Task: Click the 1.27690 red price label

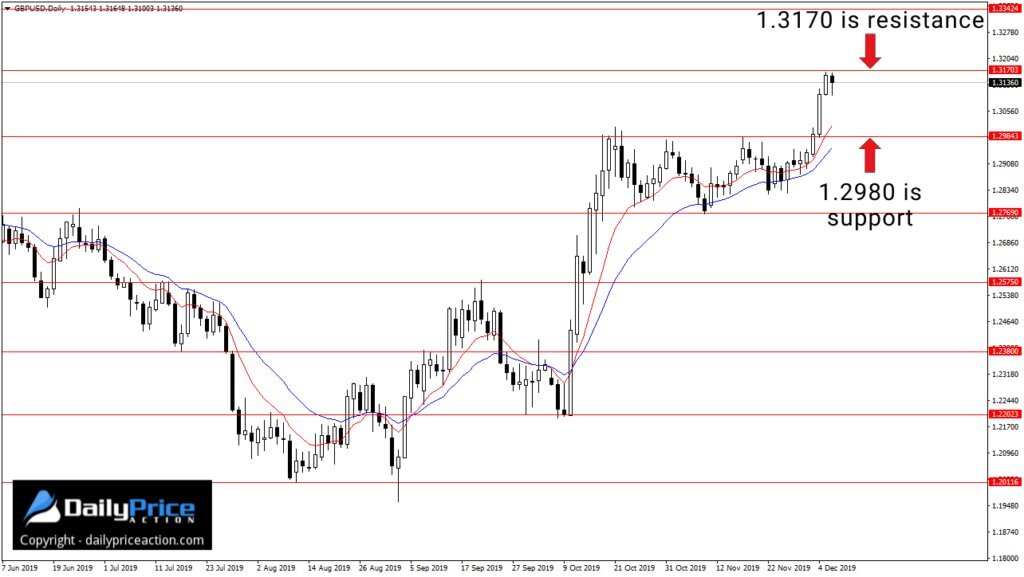Action: coord(1005,213)
